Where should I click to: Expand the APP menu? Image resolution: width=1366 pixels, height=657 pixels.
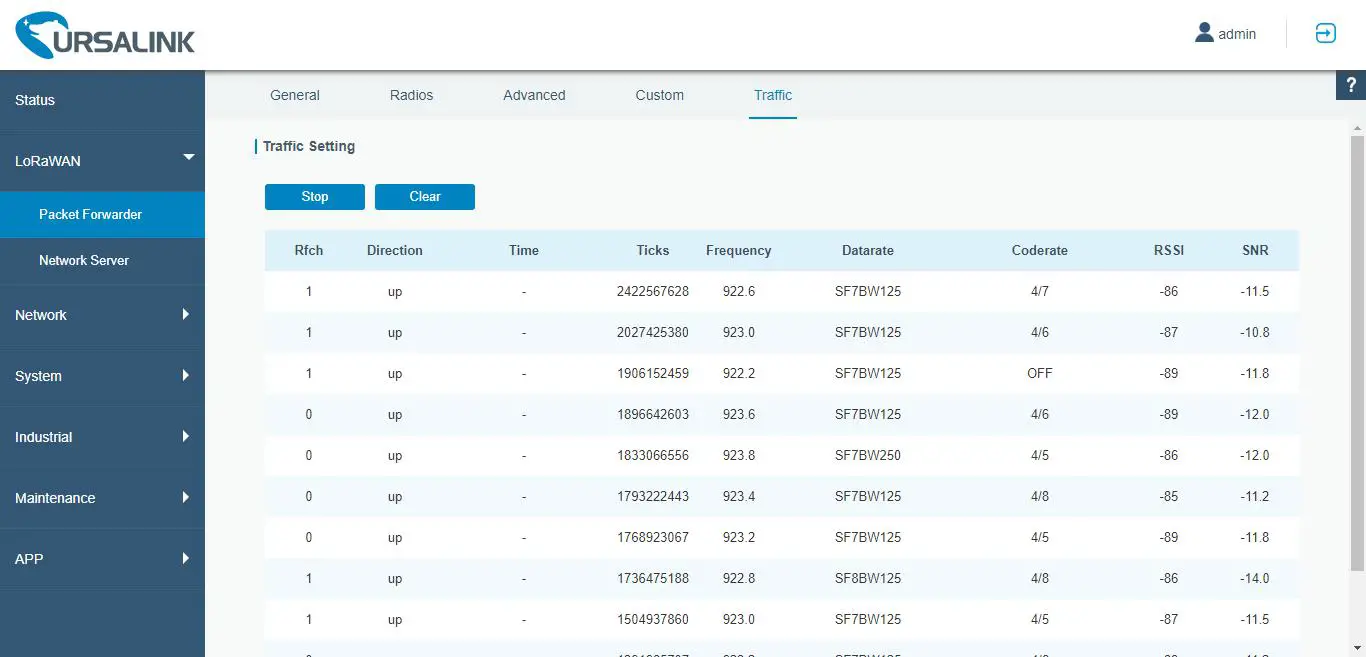[102, 559]
